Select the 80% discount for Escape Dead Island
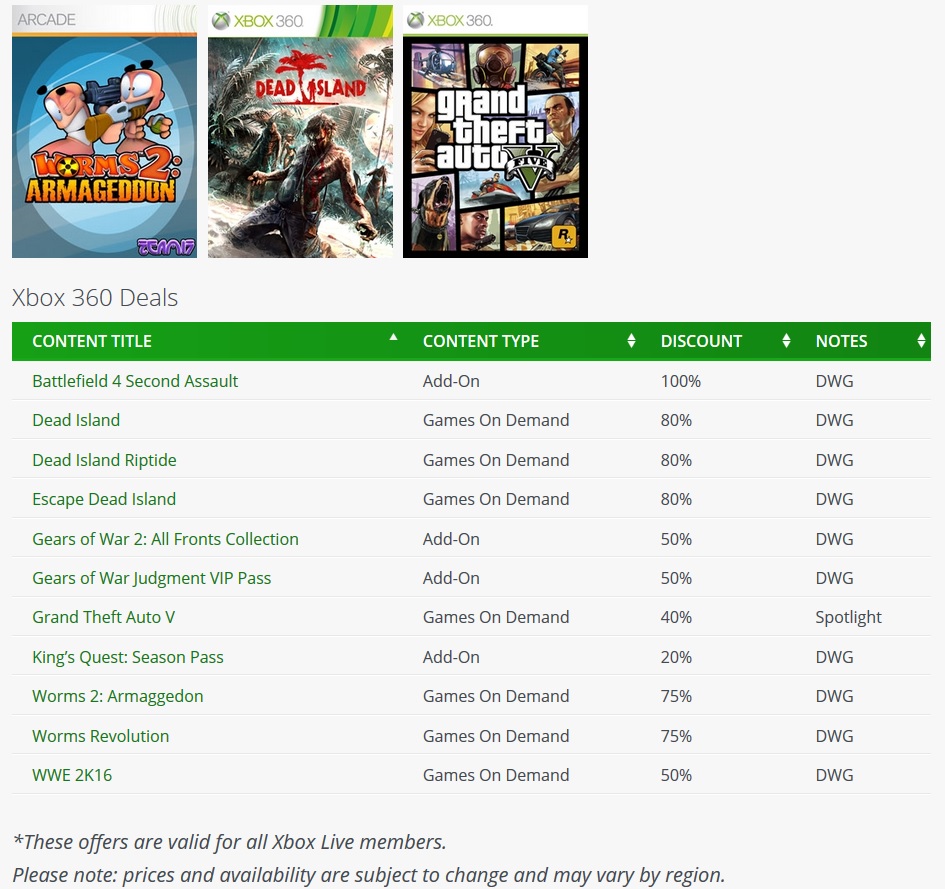The image size is (945, 889). click(x=676, y=499)
